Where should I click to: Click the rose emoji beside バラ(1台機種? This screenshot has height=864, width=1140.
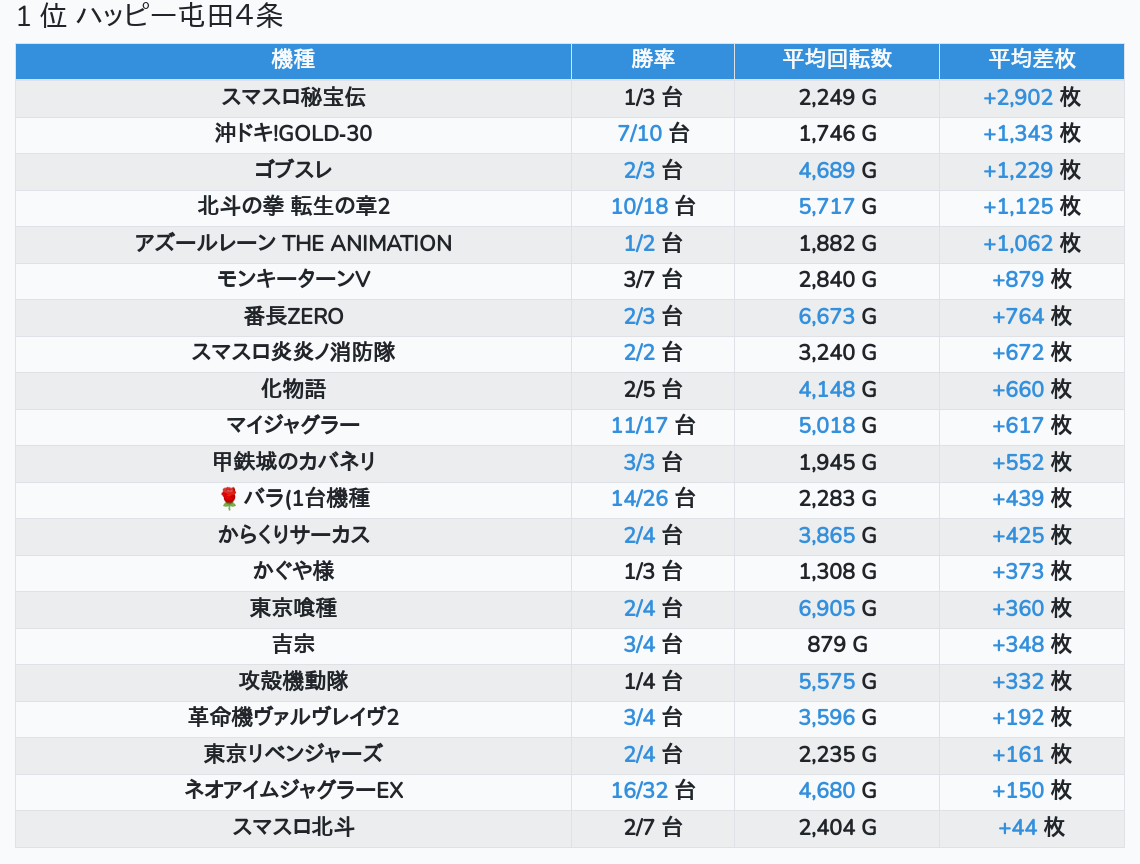point(228,498)
